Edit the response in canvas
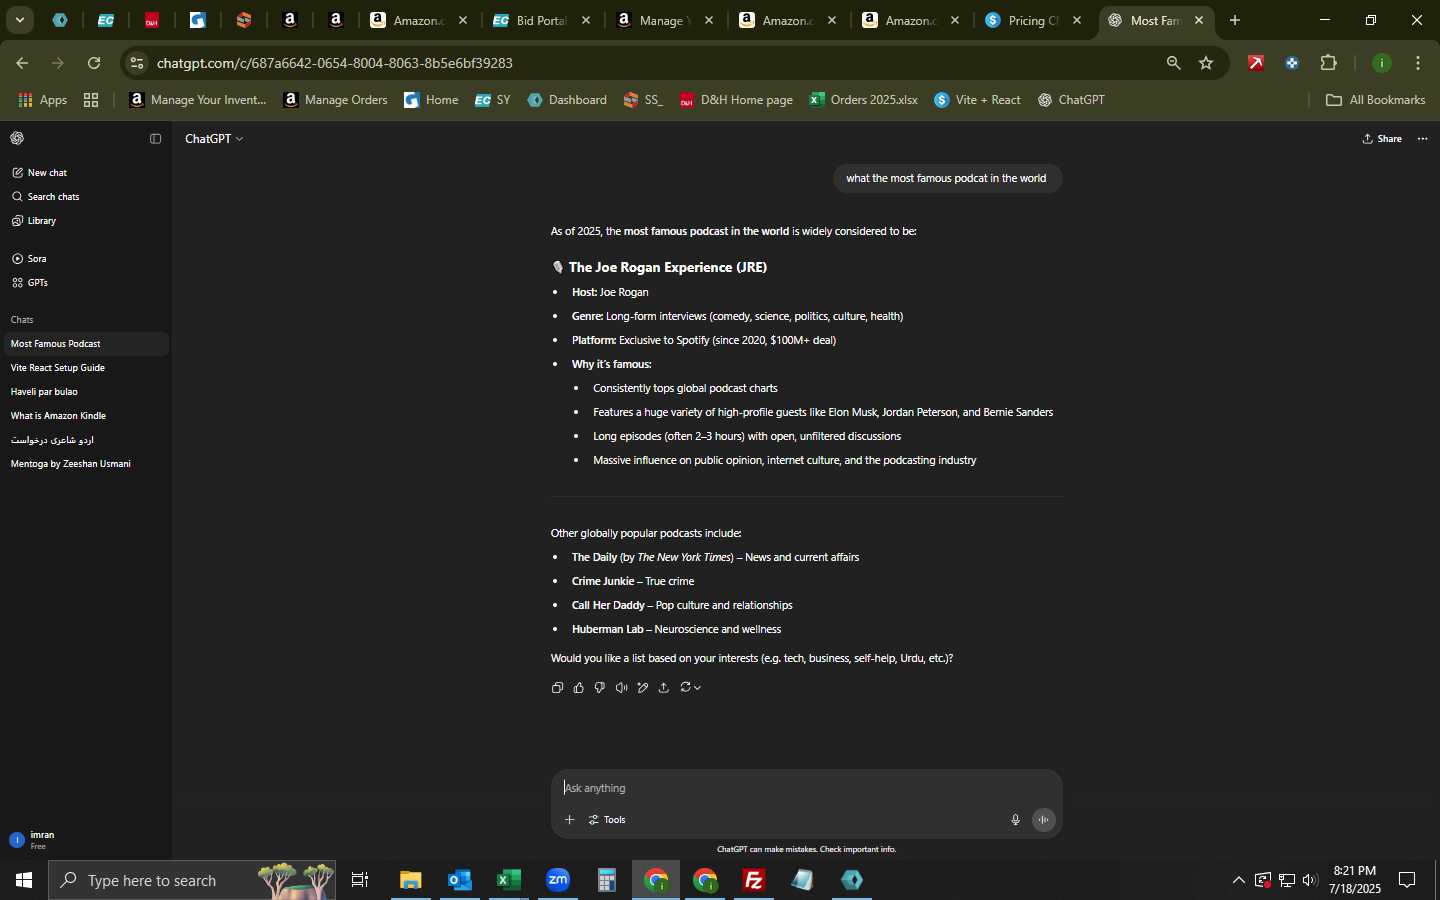This screenshot has width=1440, height=900. pos(643,688)
